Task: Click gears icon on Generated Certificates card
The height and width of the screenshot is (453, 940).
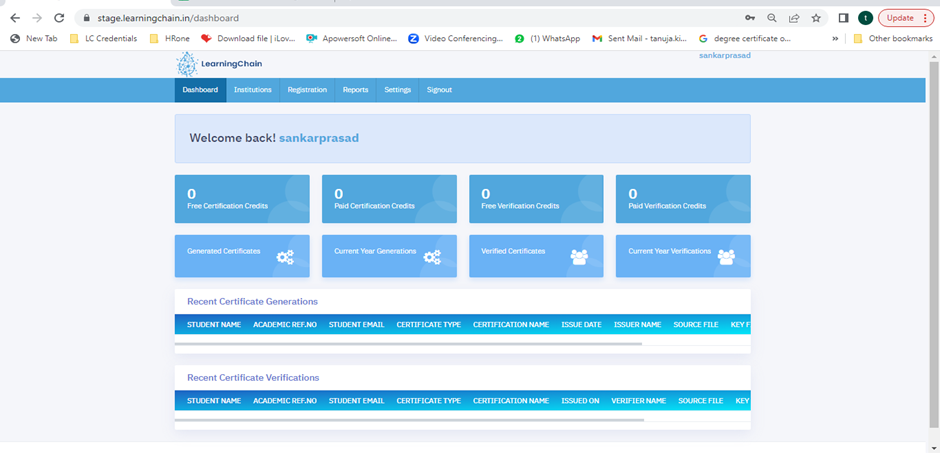Action: click(x=285, y=257)
